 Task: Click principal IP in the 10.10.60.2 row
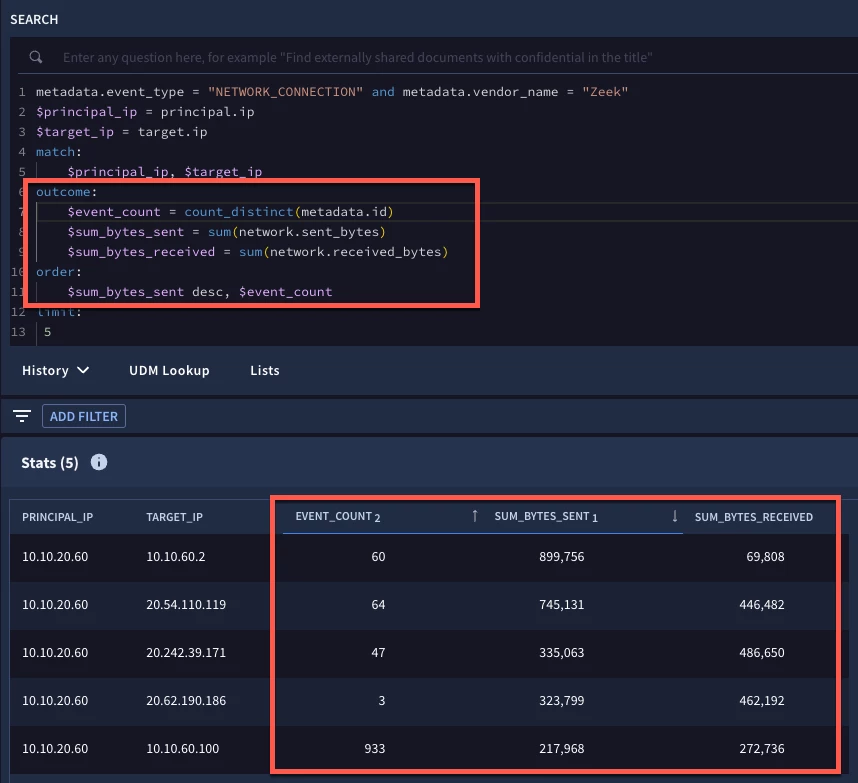pos(55,556)
